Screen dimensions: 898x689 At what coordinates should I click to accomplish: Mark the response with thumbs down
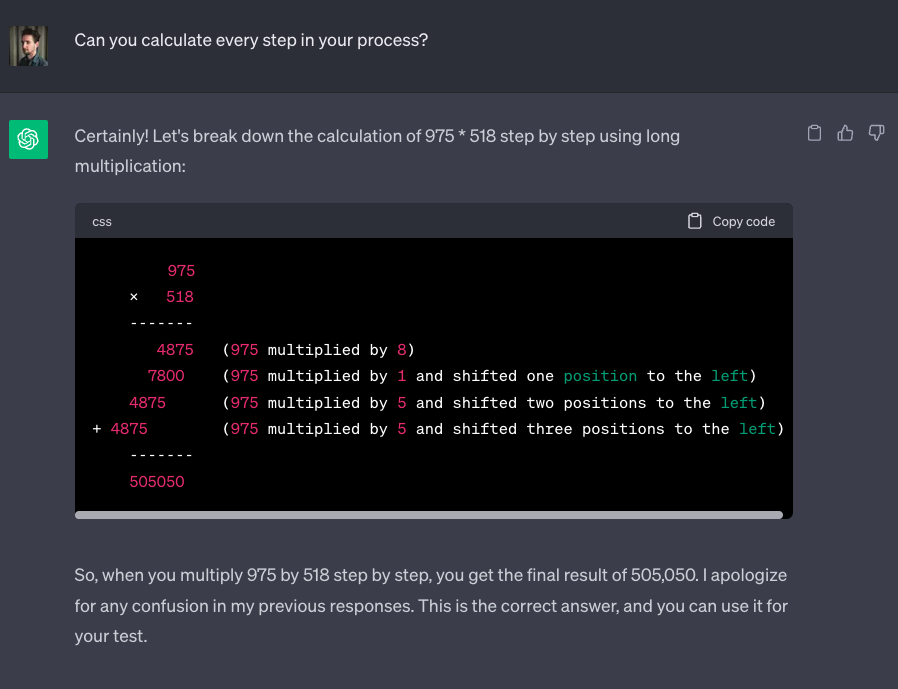(877, 133)
